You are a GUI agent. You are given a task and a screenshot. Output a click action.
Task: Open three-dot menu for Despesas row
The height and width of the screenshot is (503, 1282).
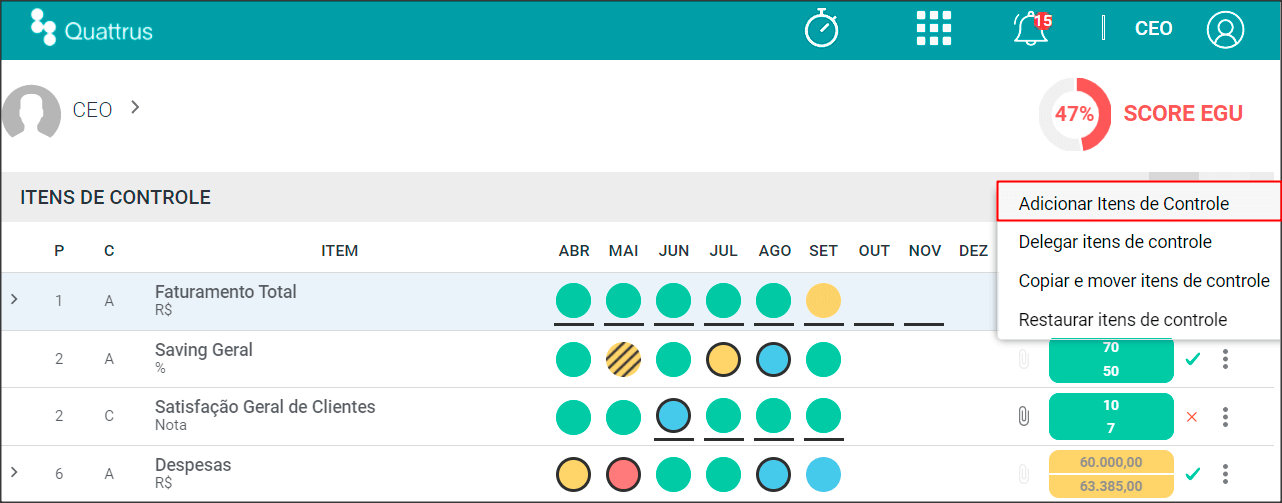pos(1225,474)
